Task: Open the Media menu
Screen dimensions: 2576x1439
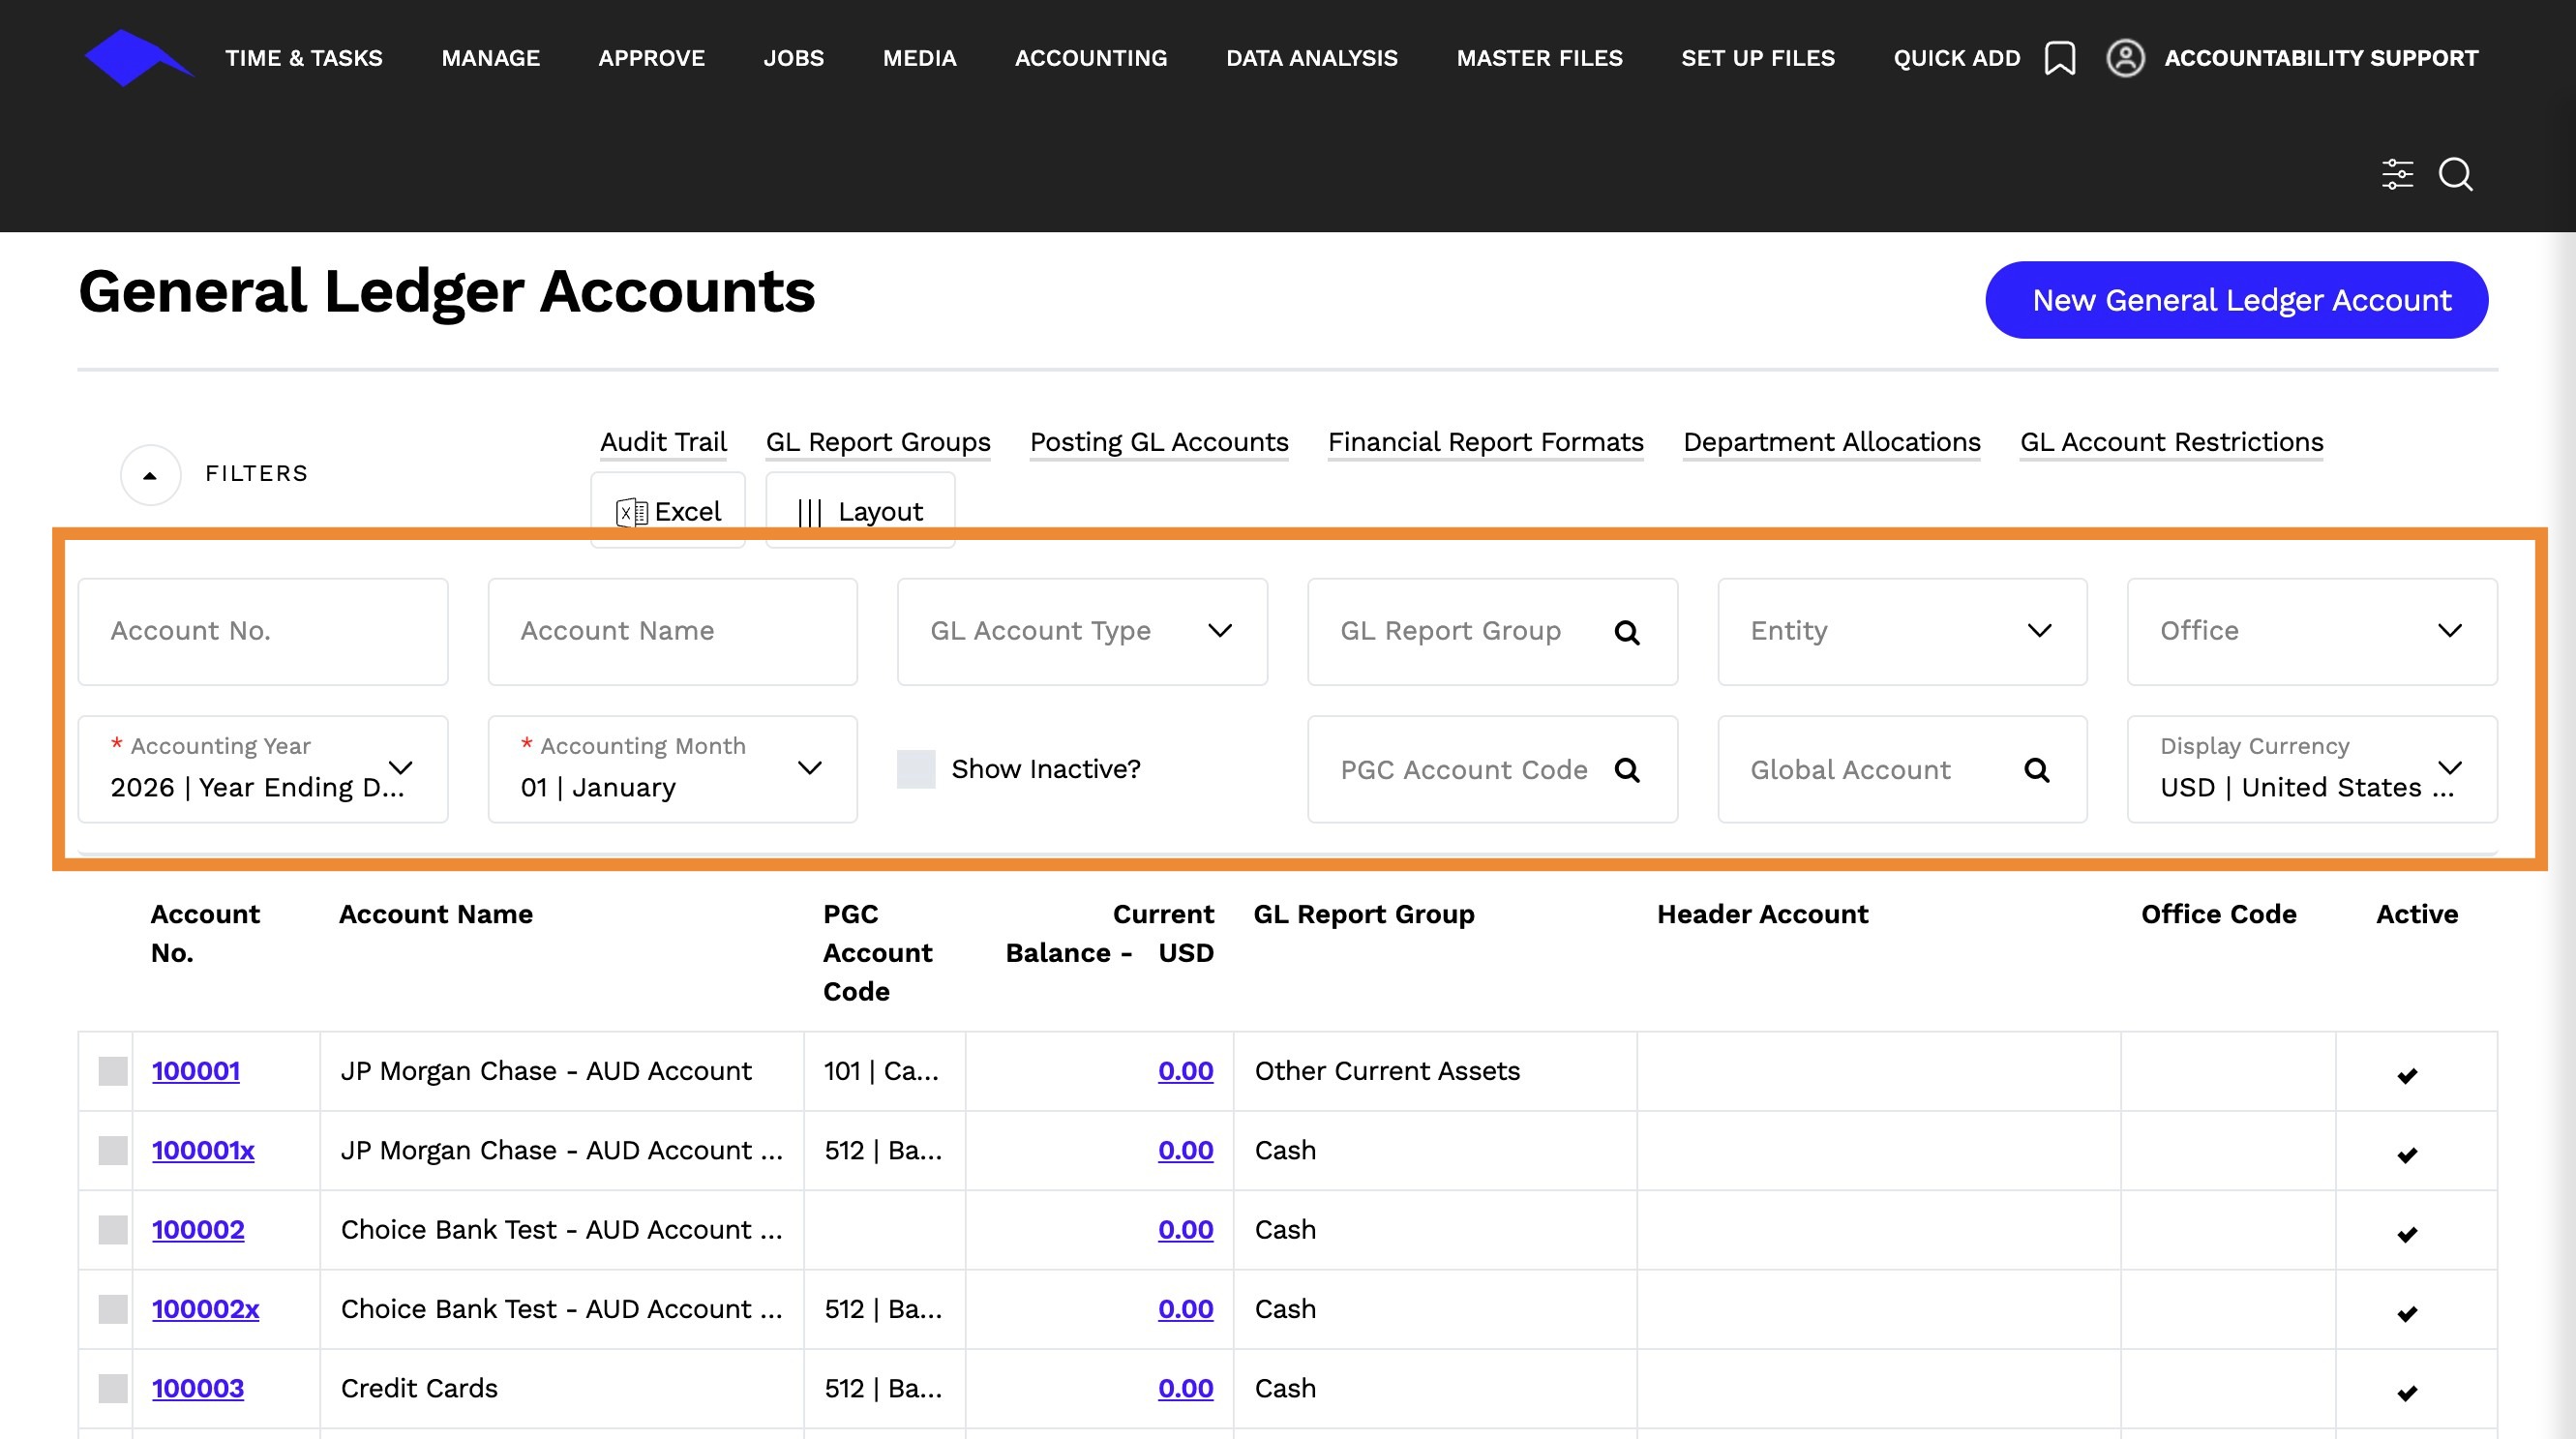Action: 920,58
